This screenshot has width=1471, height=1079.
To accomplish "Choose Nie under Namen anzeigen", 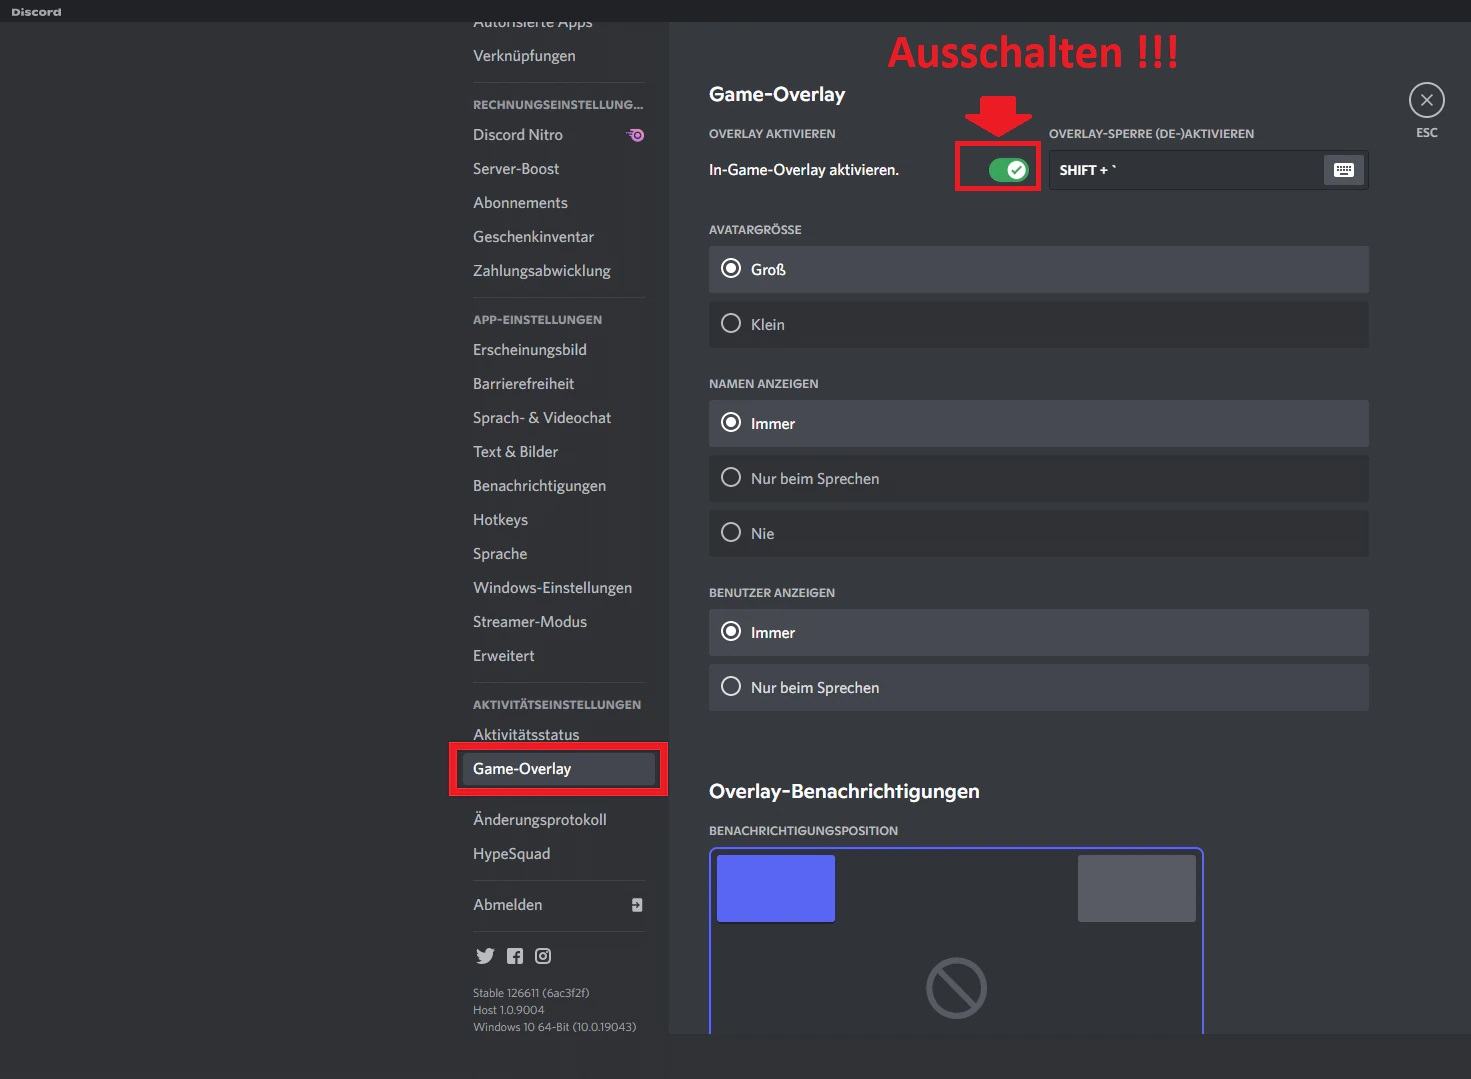I will [x=1038, y=534].
